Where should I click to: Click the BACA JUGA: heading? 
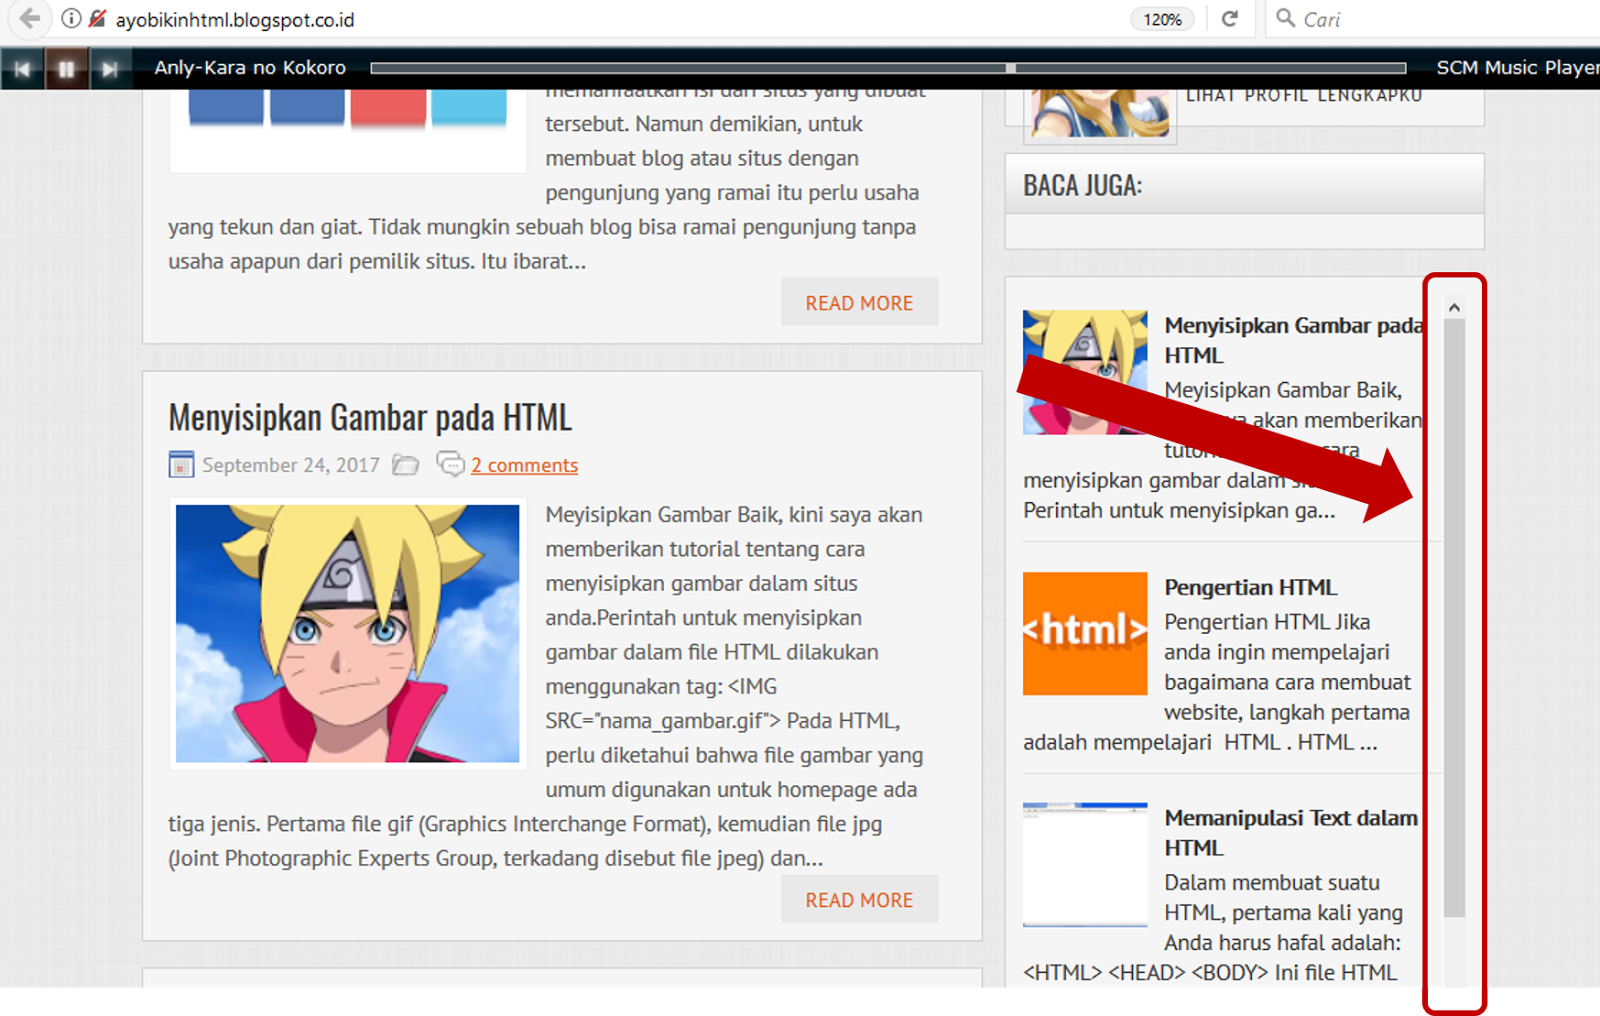(x=1082, y=185)
